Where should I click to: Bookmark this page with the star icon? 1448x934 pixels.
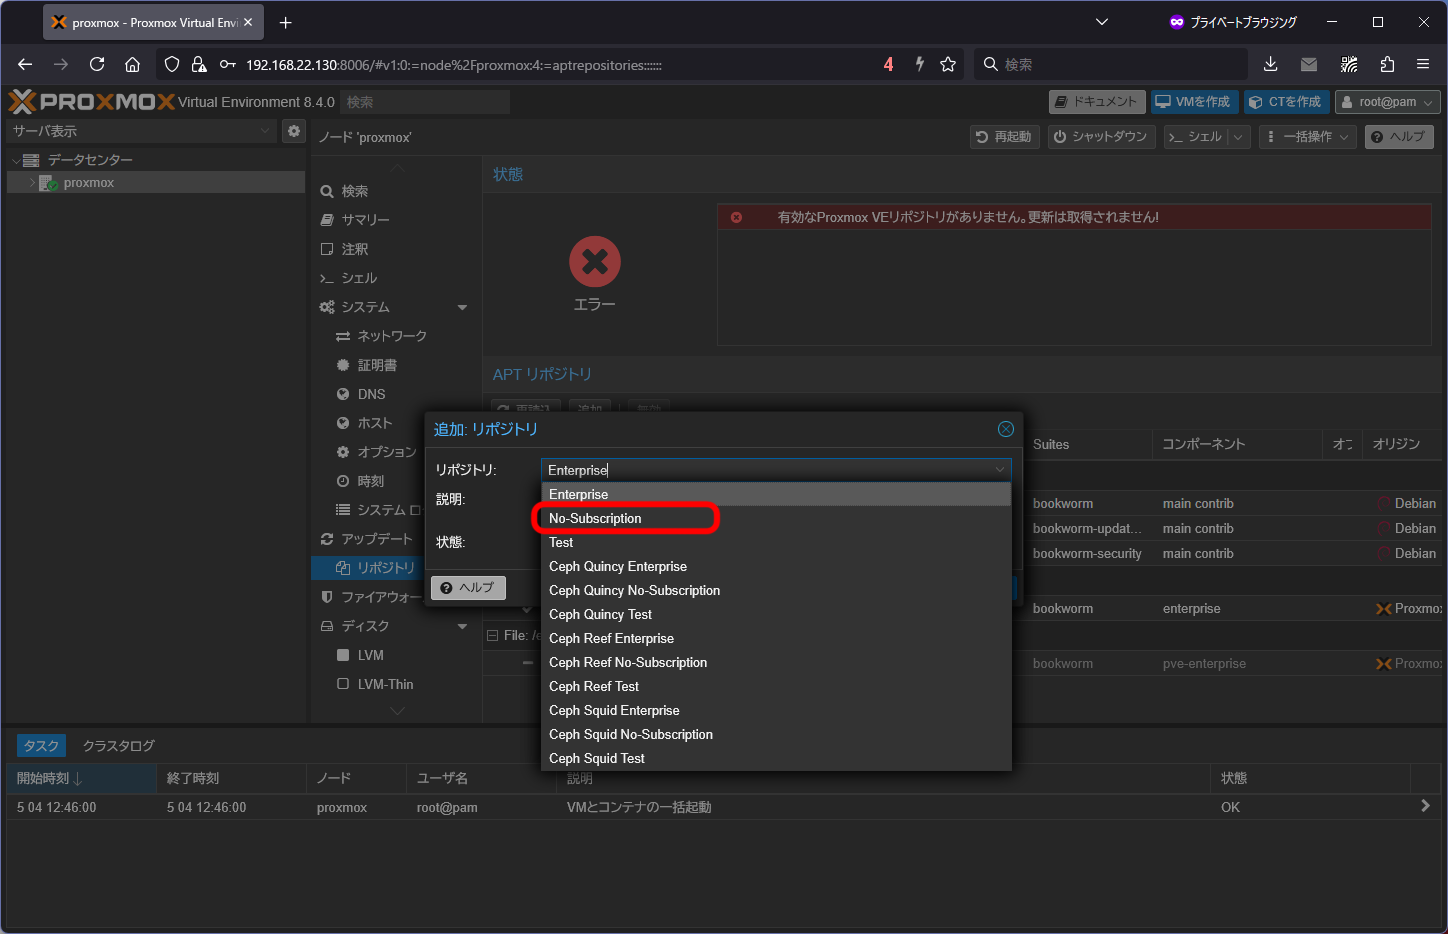tap(948, 64)
